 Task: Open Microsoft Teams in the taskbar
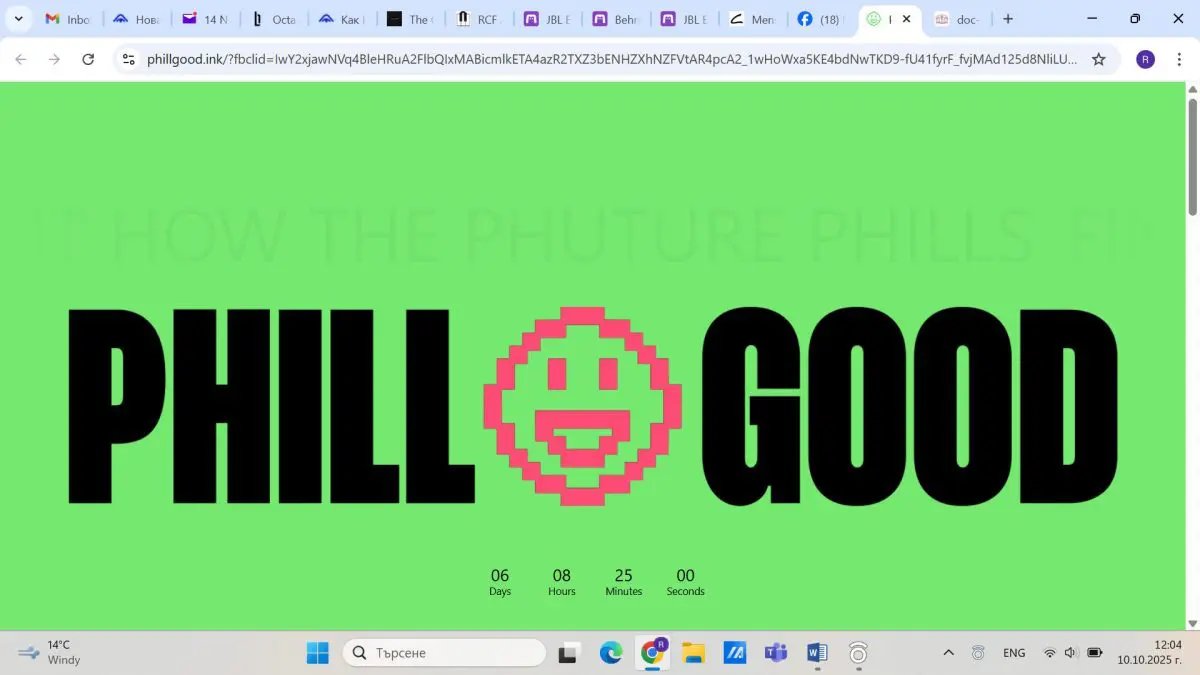coord(776,653)
